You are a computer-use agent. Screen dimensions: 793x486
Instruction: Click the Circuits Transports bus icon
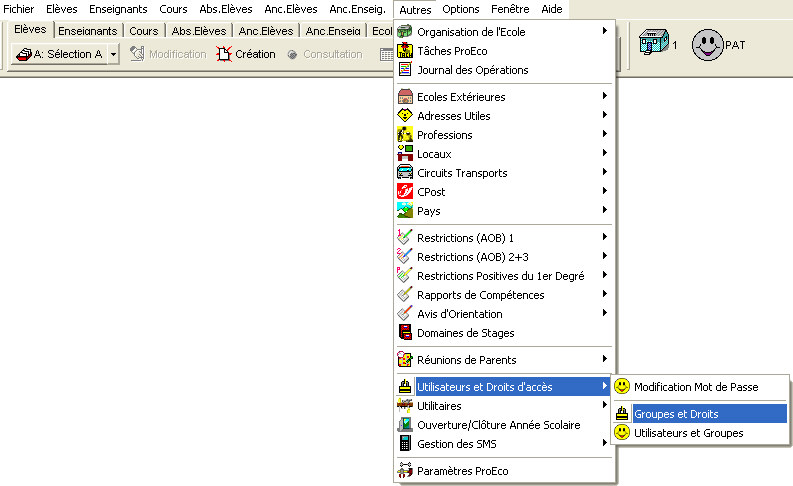[x=405, y=172]
